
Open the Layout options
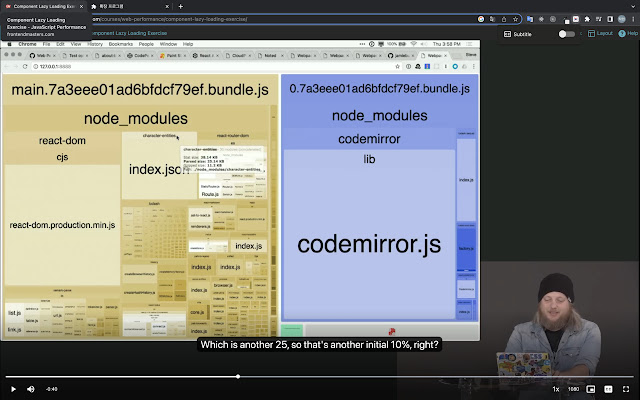point(599,34)
